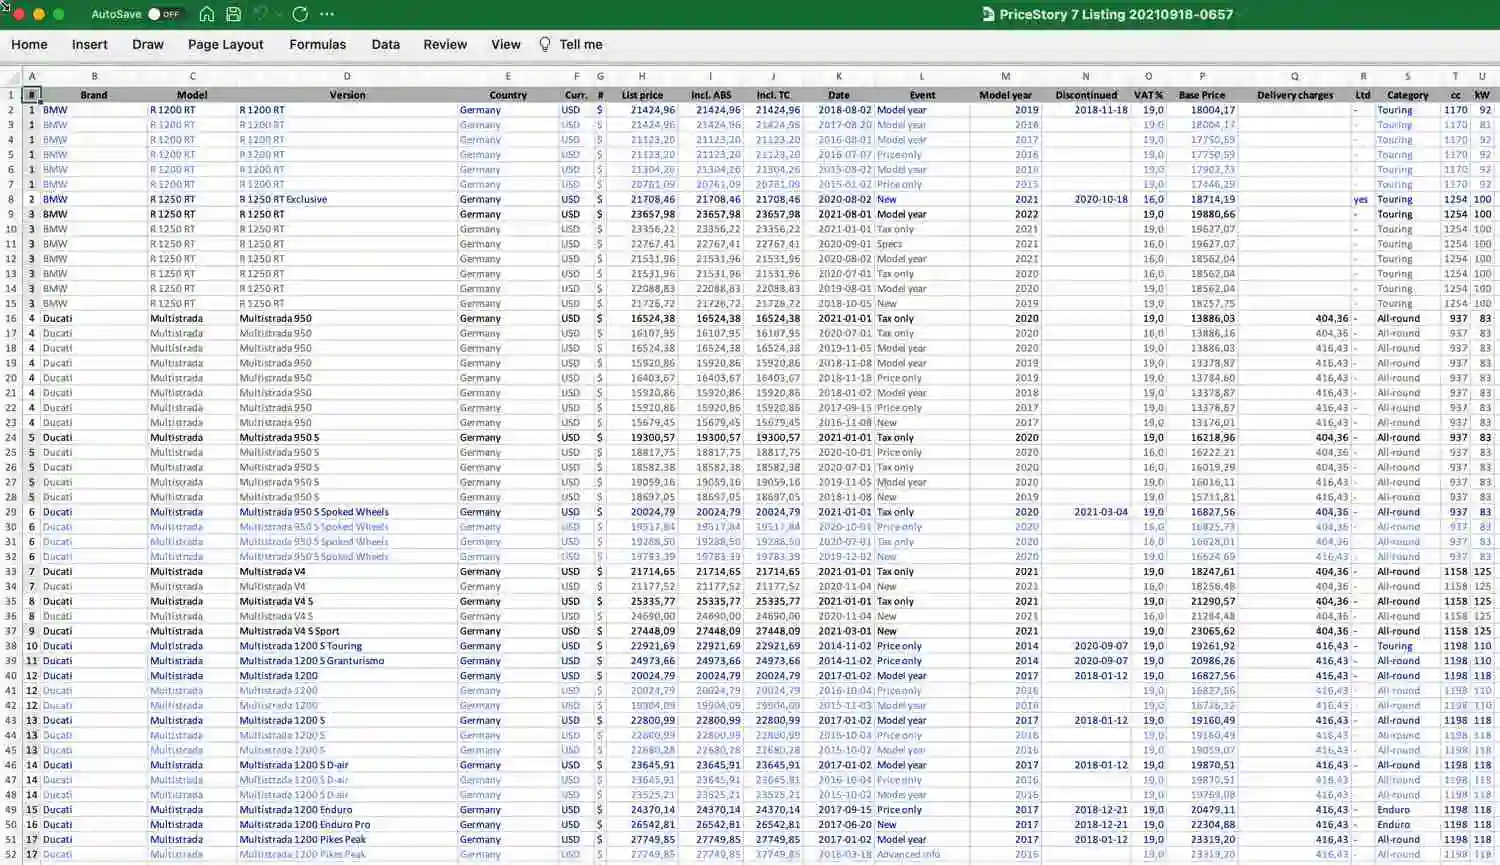Click the Incl. ABS header cell
This screenshot has width=1500, height=865.
(711, 95)
